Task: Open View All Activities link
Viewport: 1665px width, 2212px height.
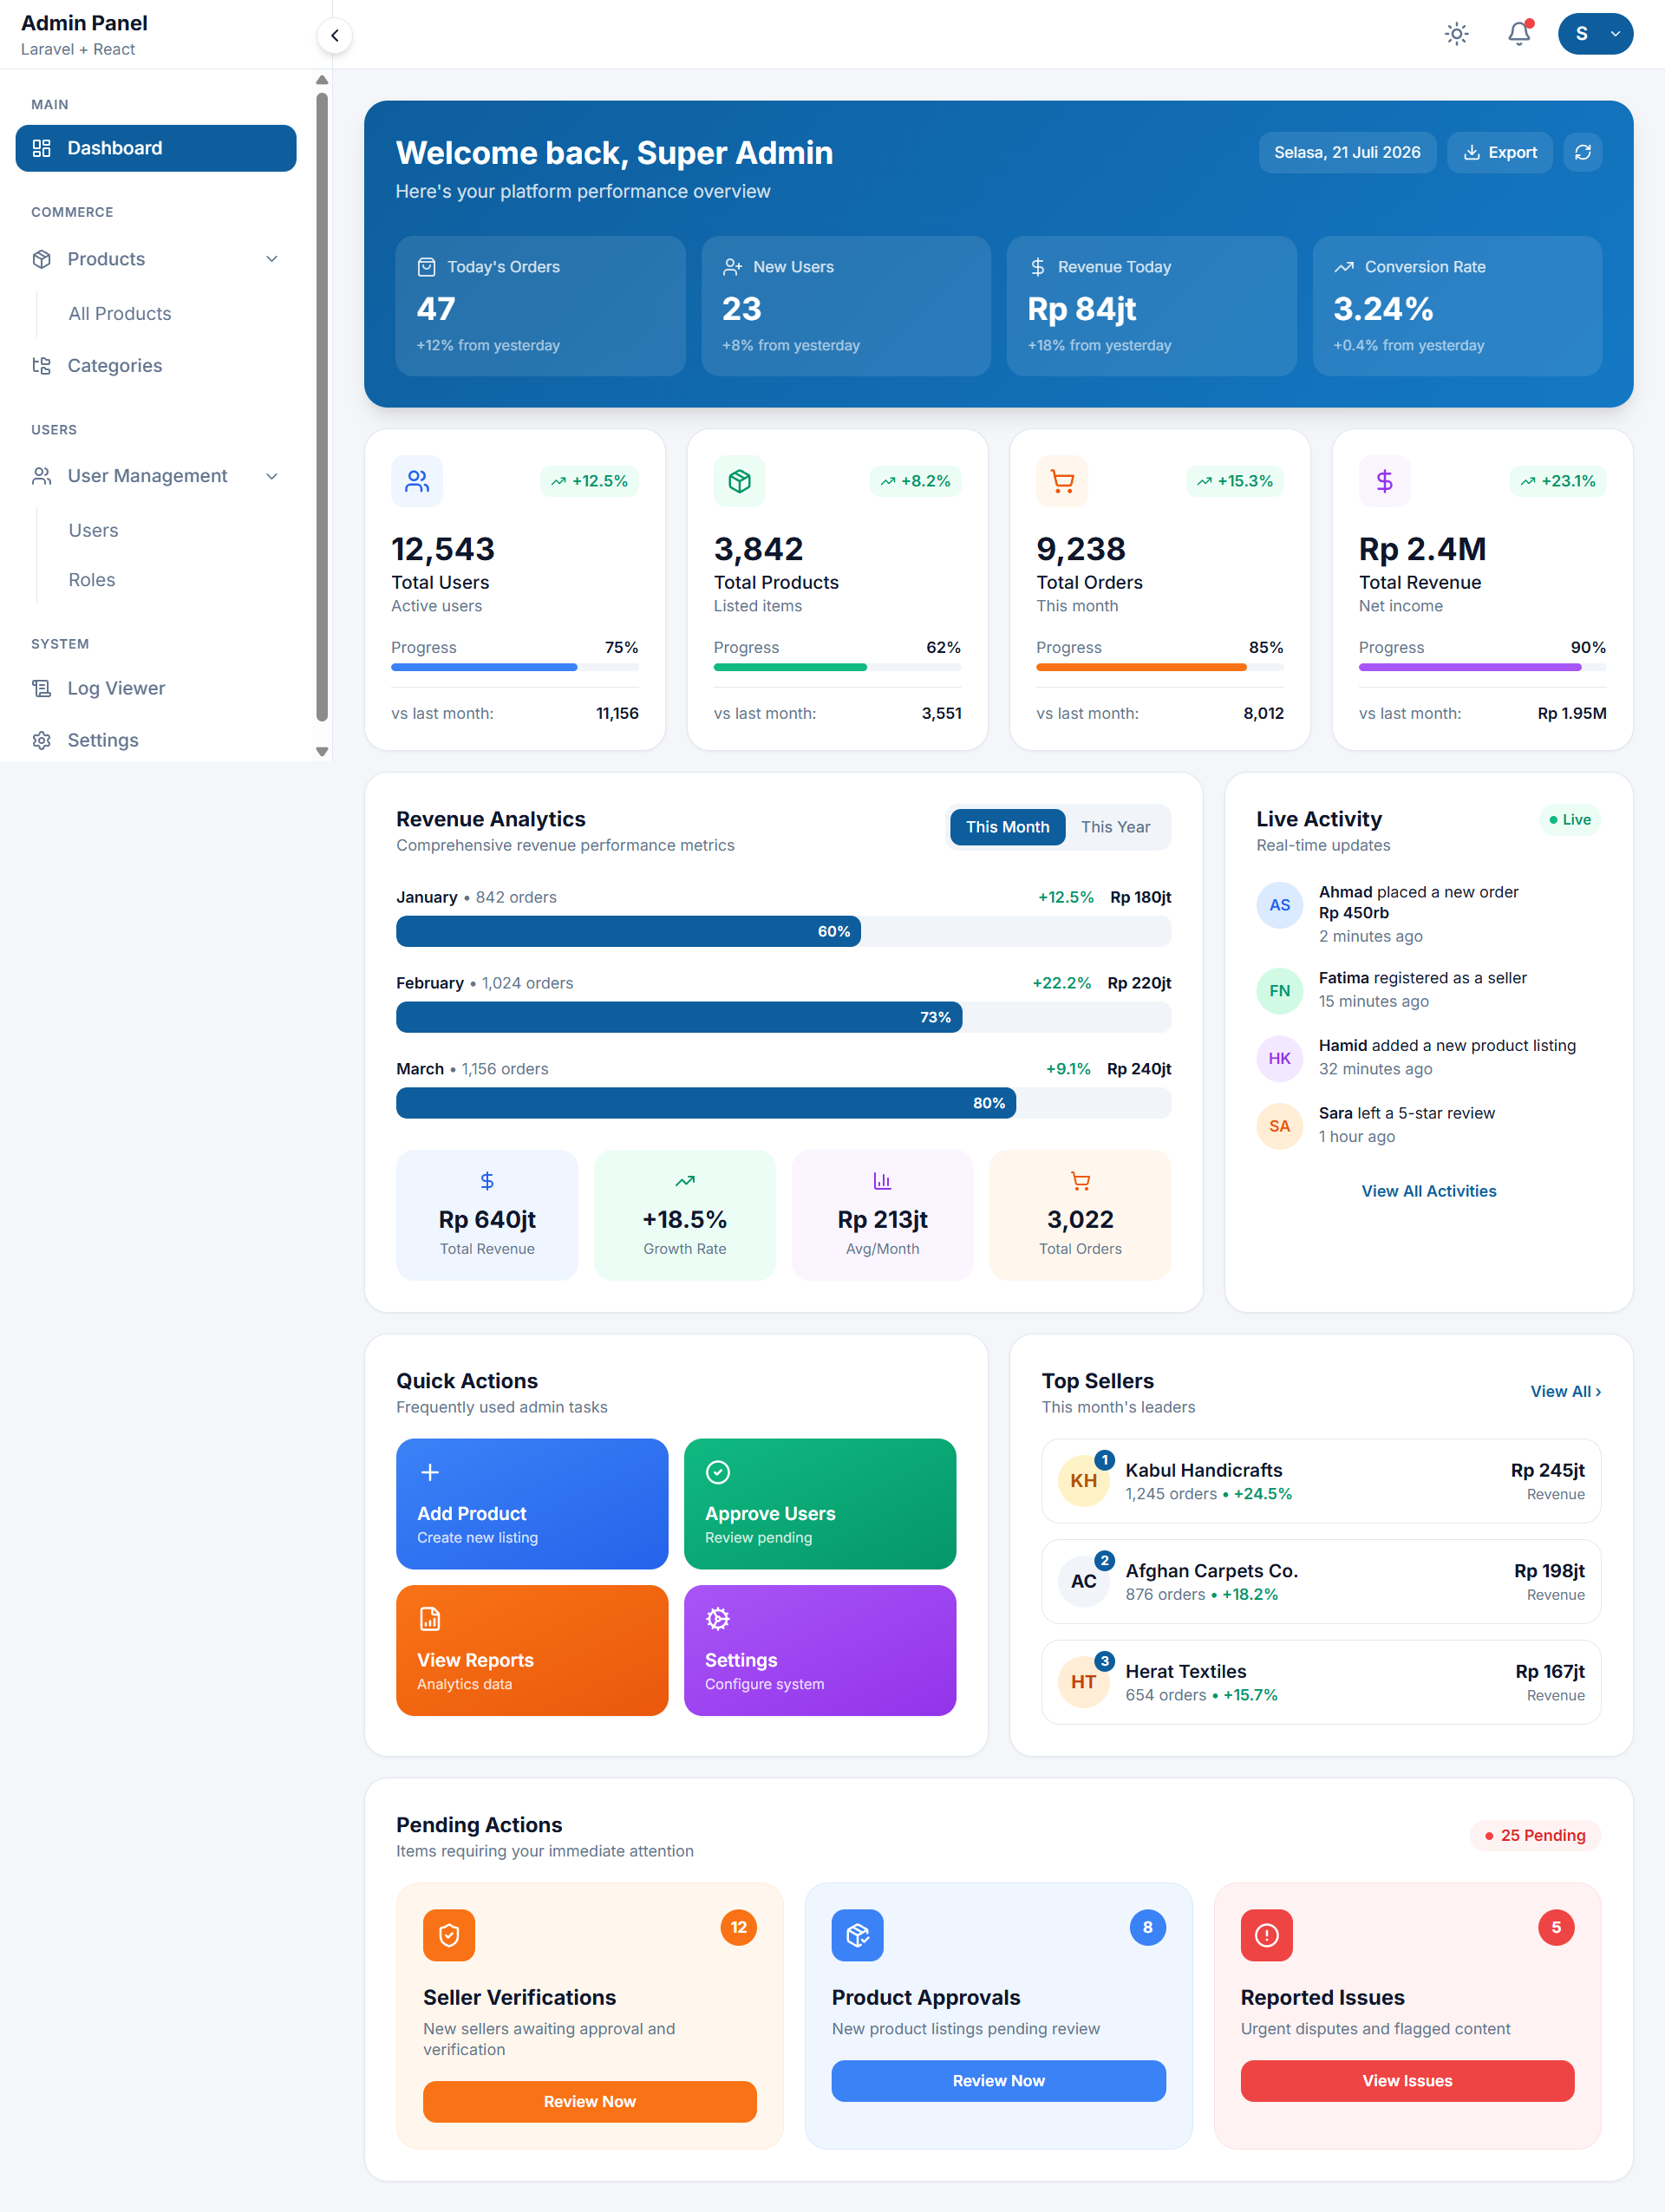Action: coord(1428,1191)
